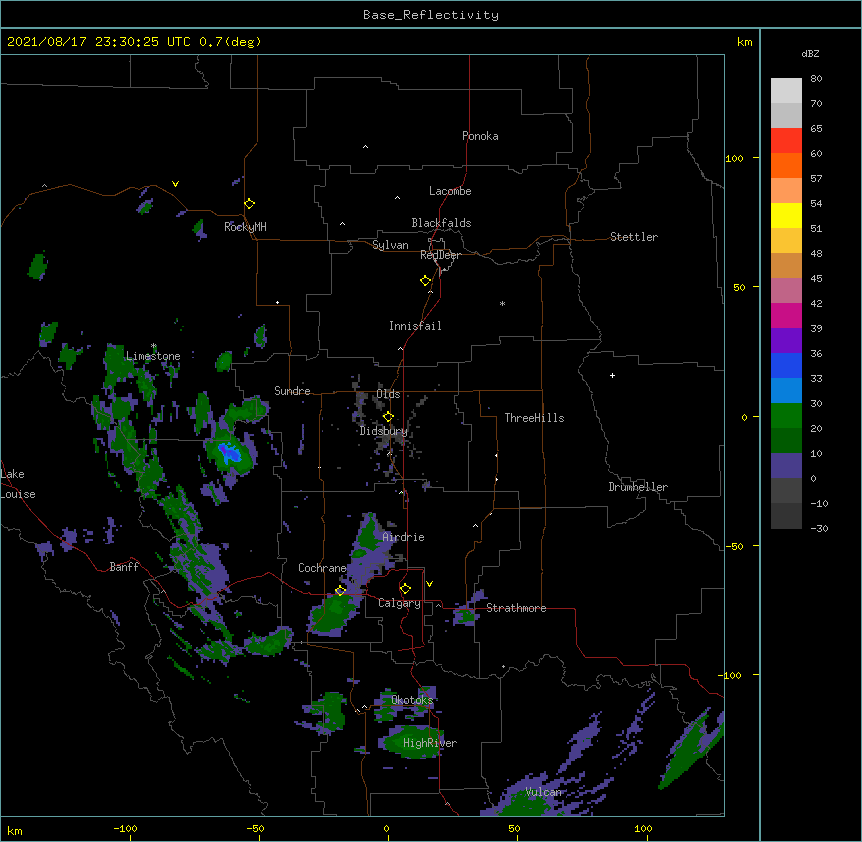
Task: Click the yellow diamond marker above Calgary
Action: click(x=405, y=589)
